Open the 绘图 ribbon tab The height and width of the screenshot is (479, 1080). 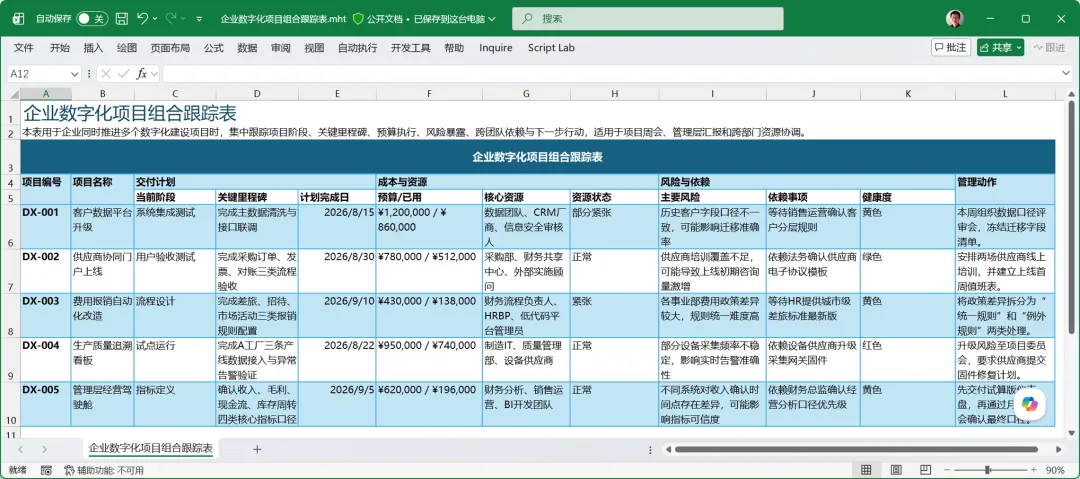coord(127,48)
